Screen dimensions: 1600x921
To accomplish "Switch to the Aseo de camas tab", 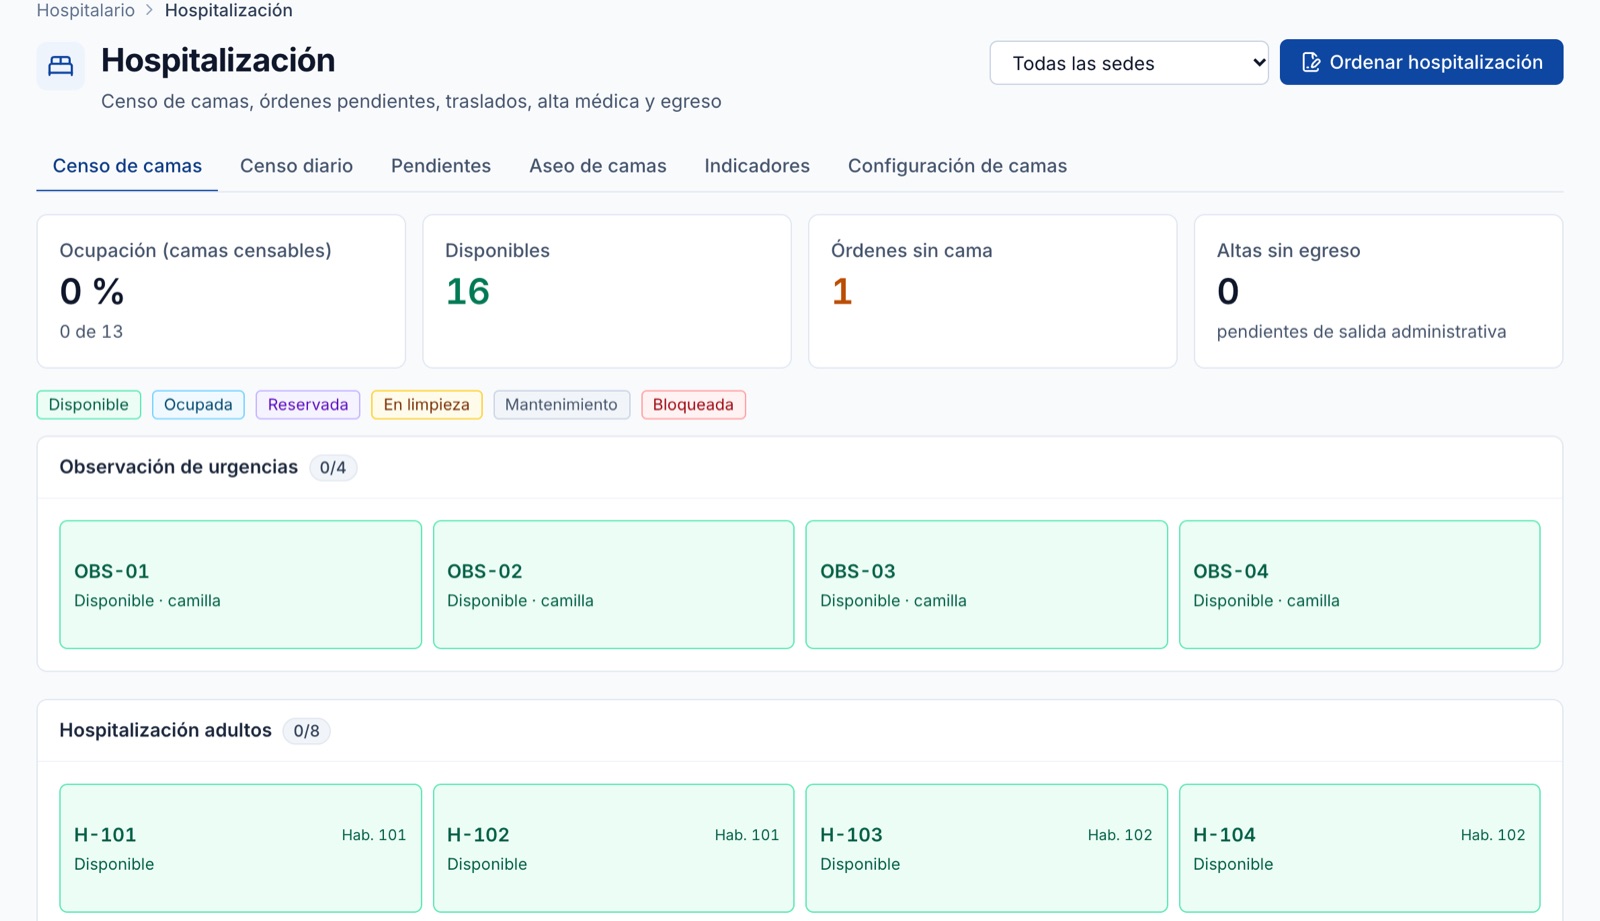I will coord(598,166).
